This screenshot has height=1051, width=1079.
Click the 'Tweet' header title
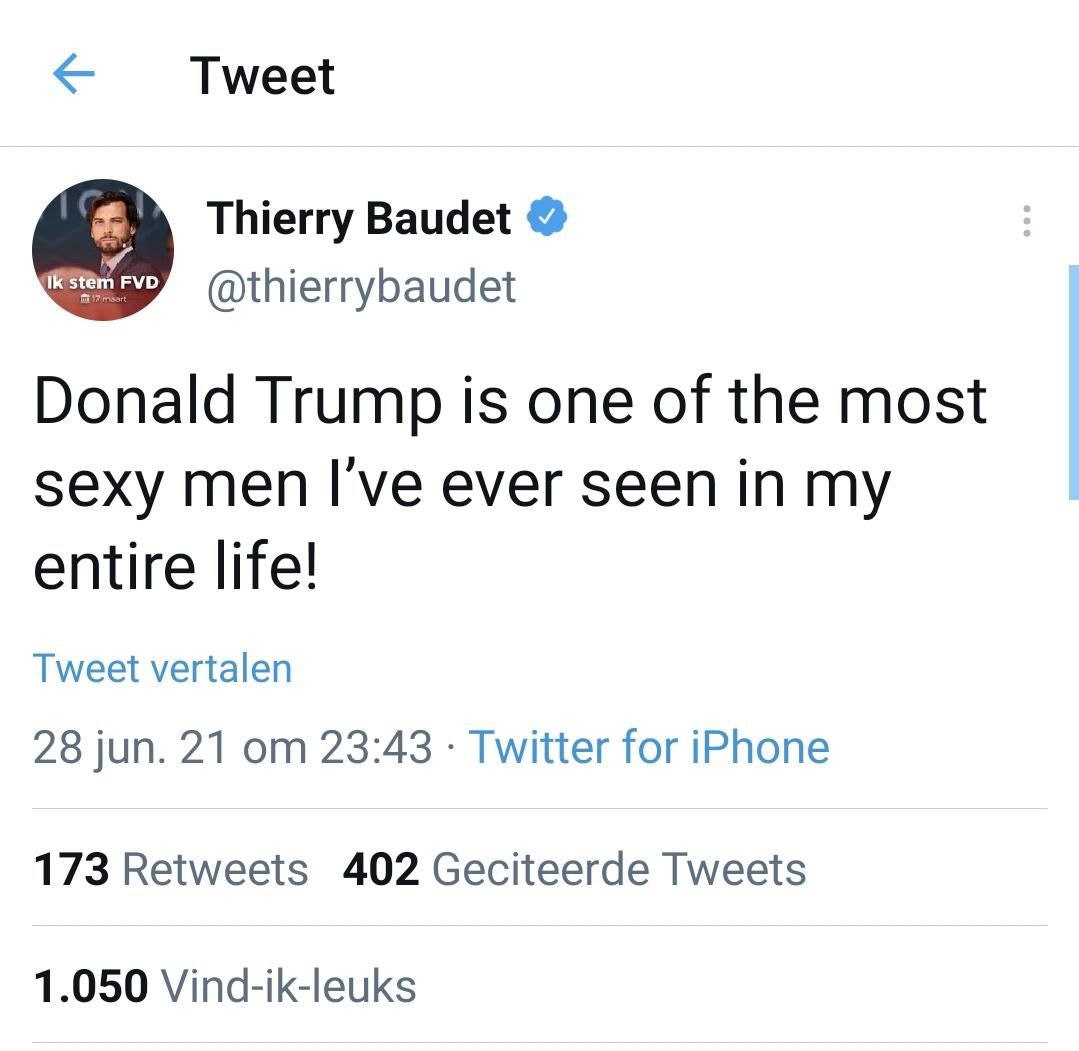tap(262, 76)
